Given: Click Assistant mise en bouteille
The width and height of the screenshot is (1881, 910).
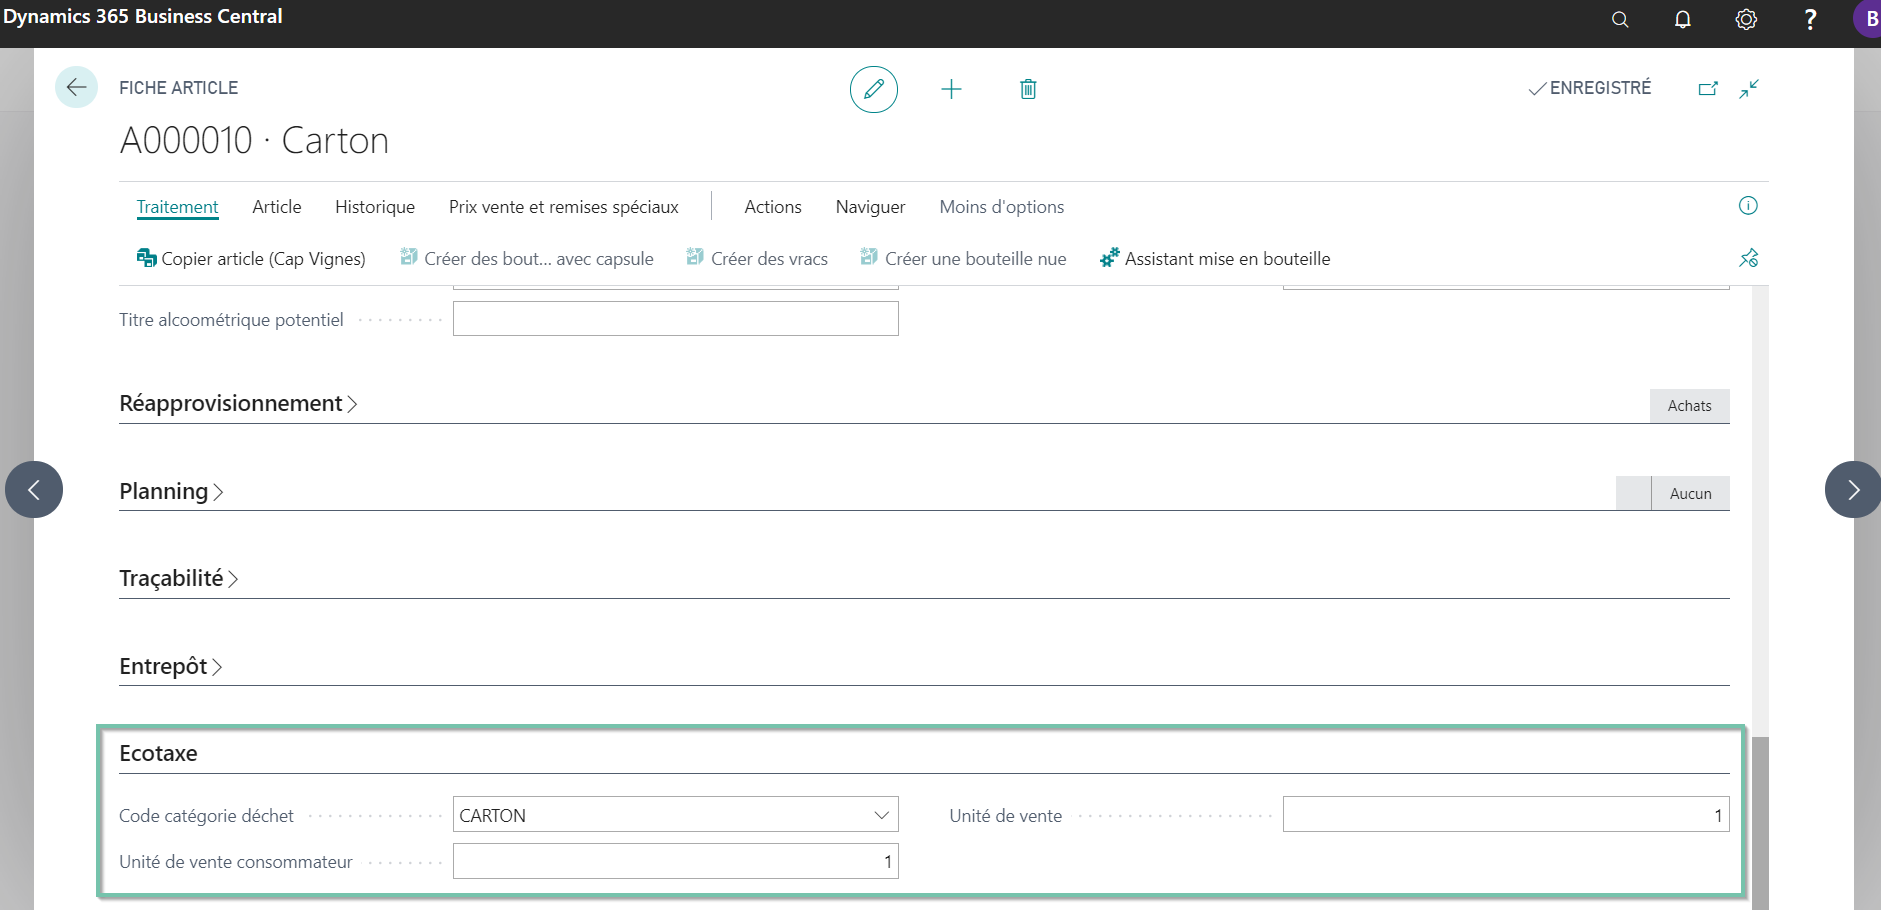Looking at the screenshot, I should click(1215, 259).
